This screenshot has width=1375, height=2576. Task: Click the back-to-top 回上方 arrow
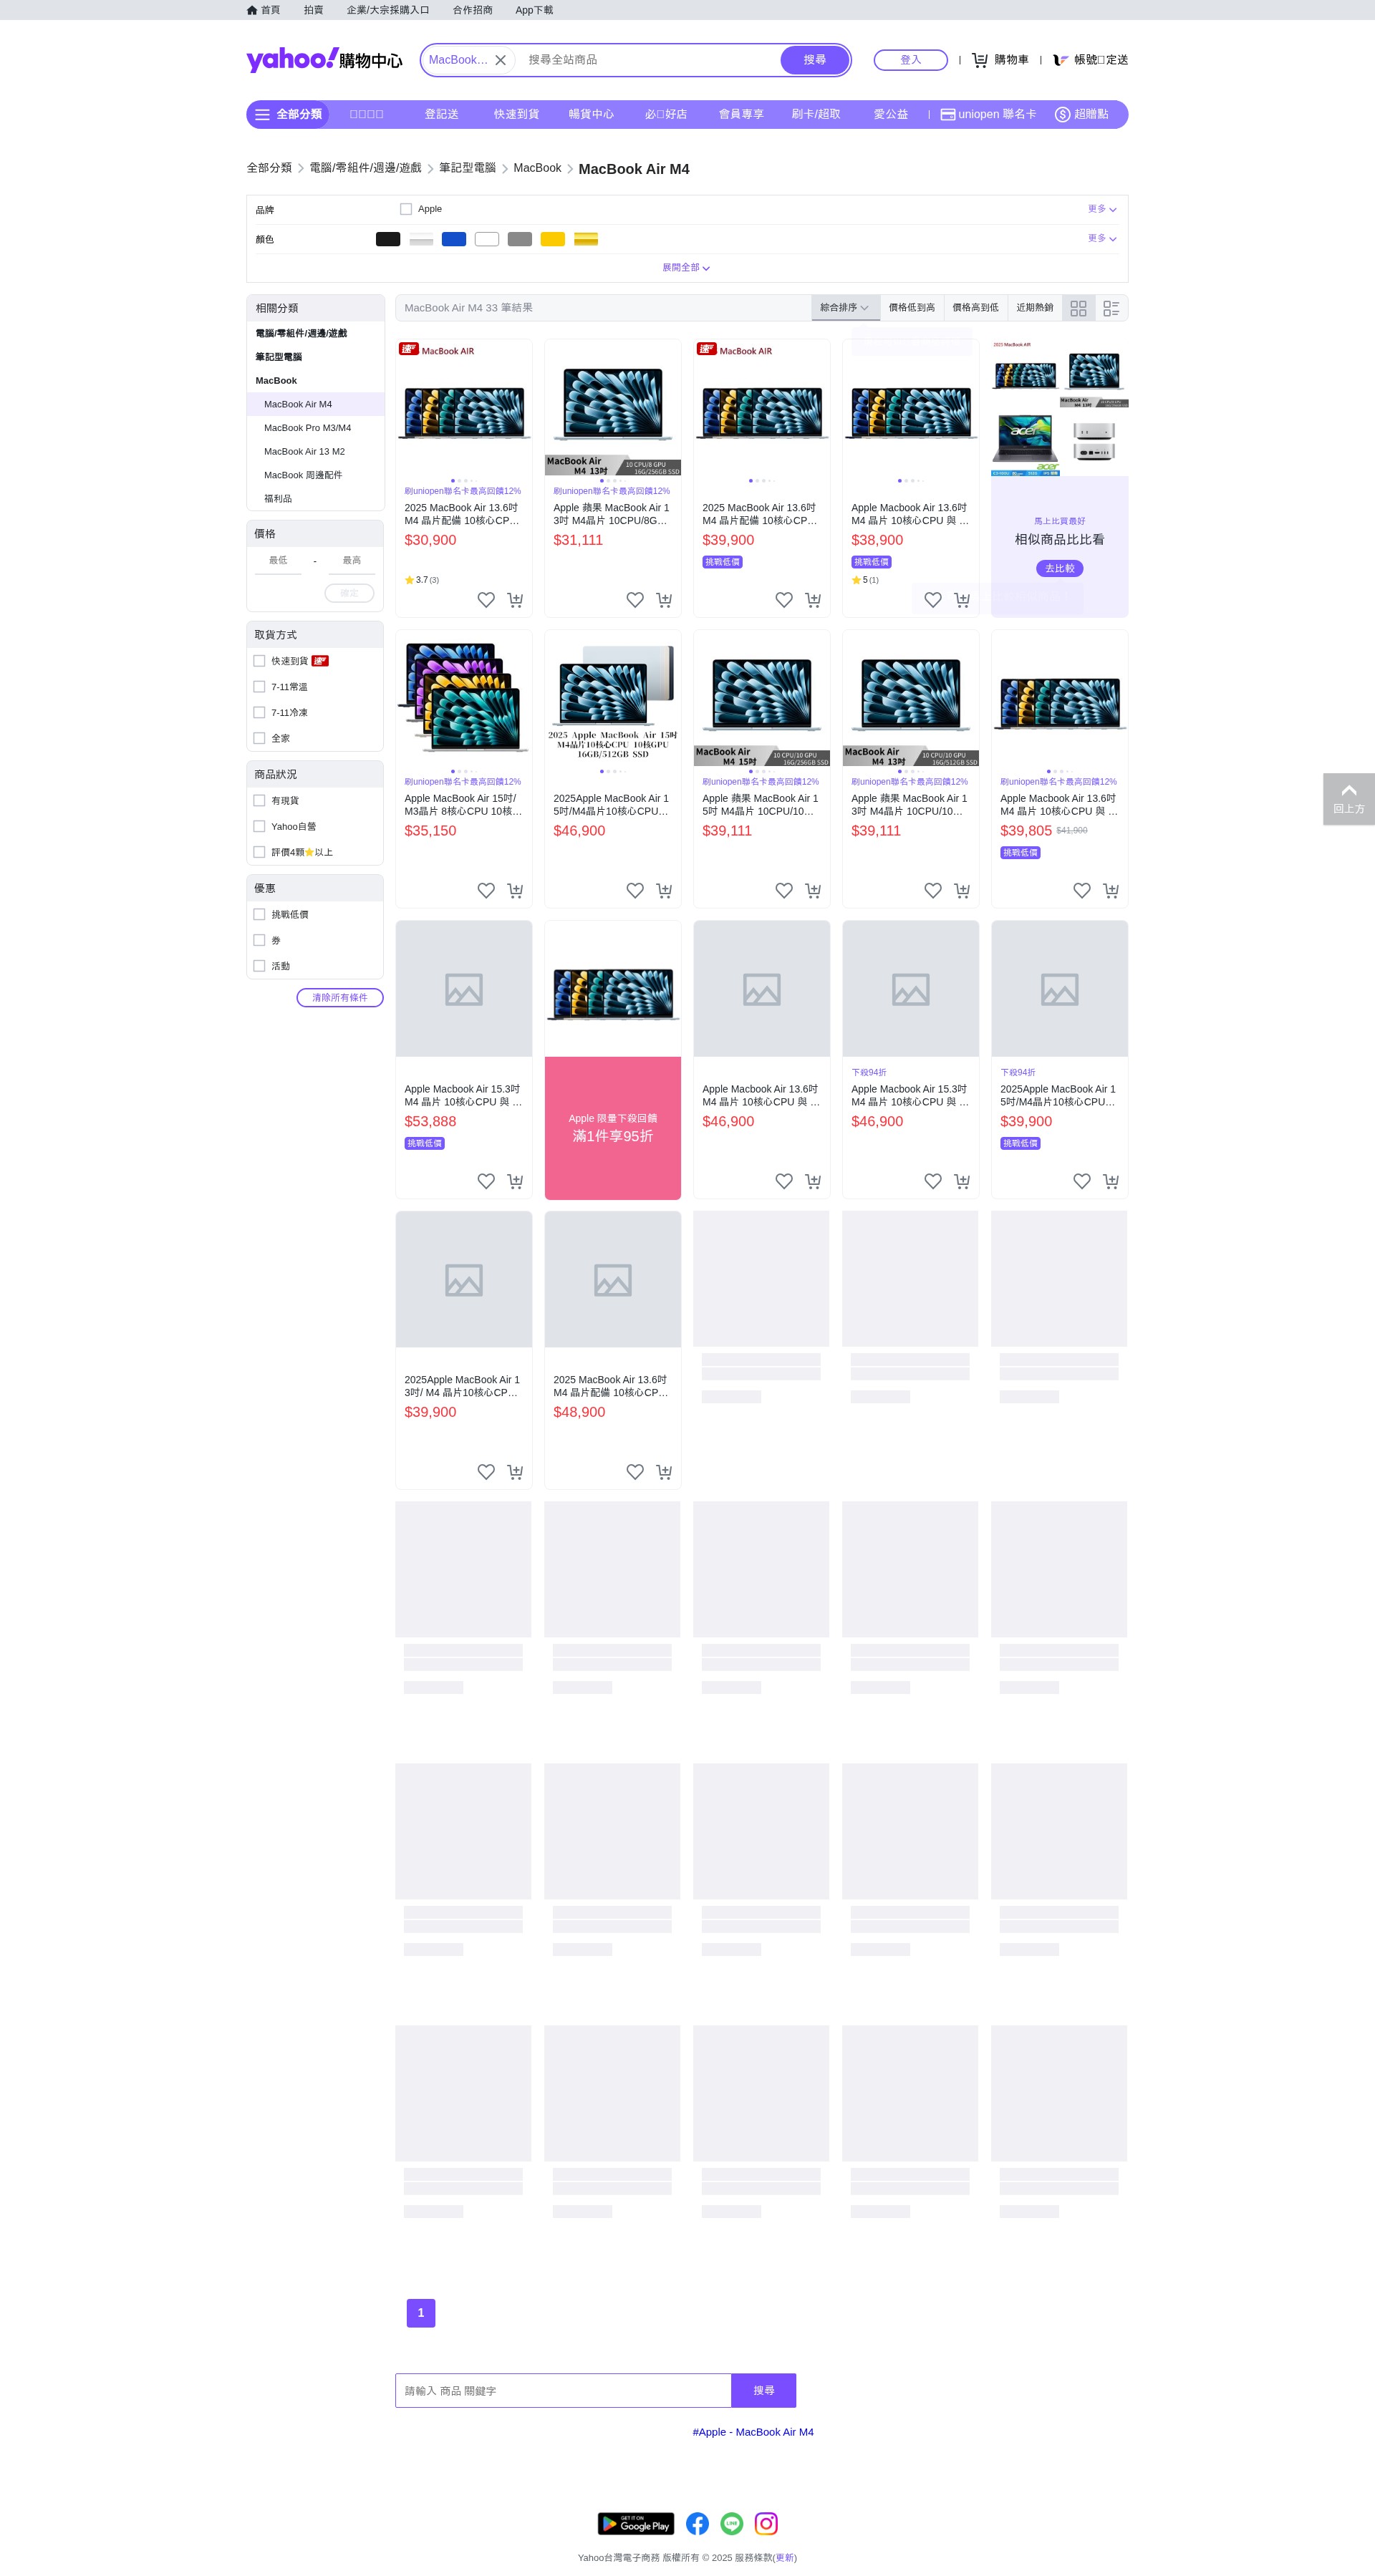pos(1348,798)
